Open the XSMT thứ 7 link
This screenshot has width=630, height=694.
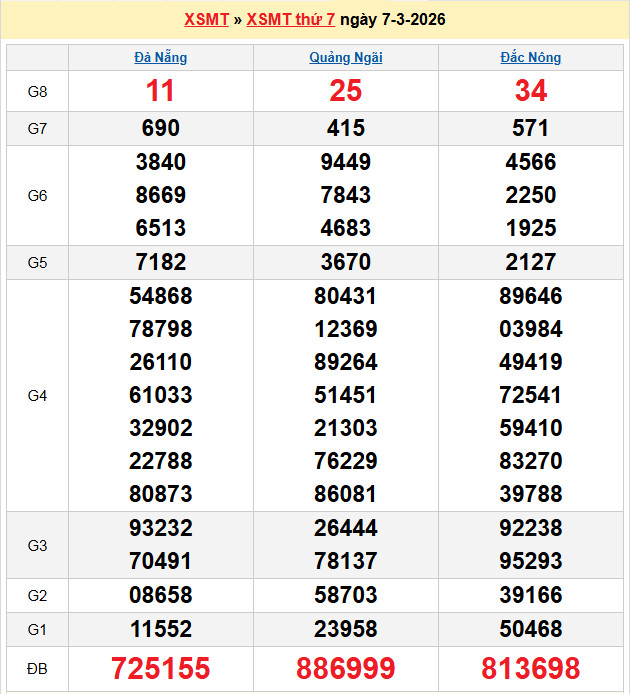coord(290,20)
